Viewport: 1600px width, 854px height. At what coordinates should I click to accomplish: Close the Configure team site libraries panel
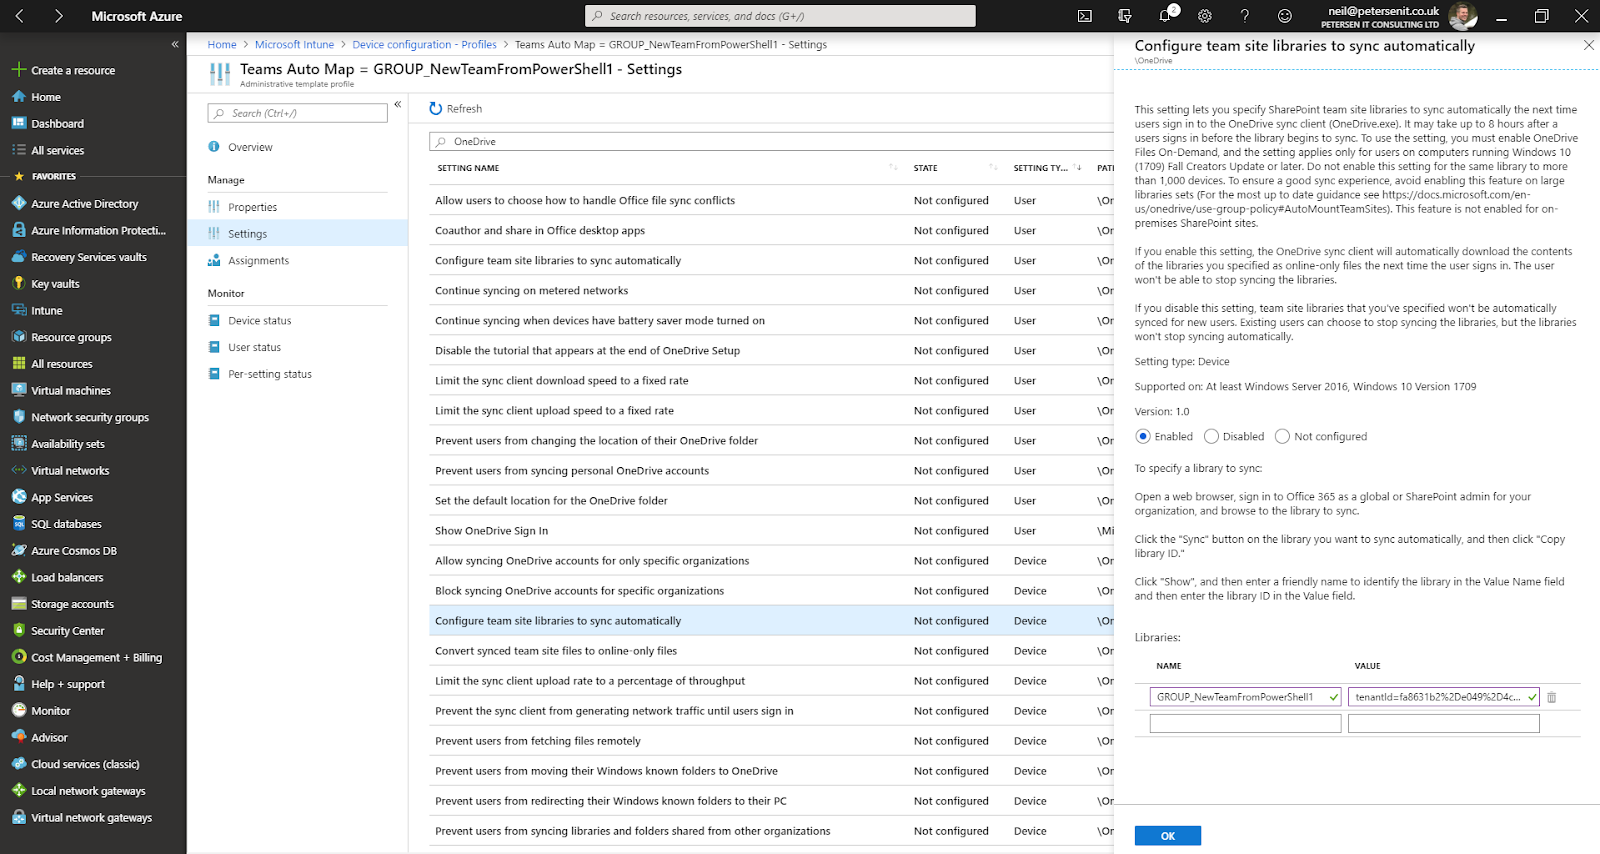[1589, 45]
